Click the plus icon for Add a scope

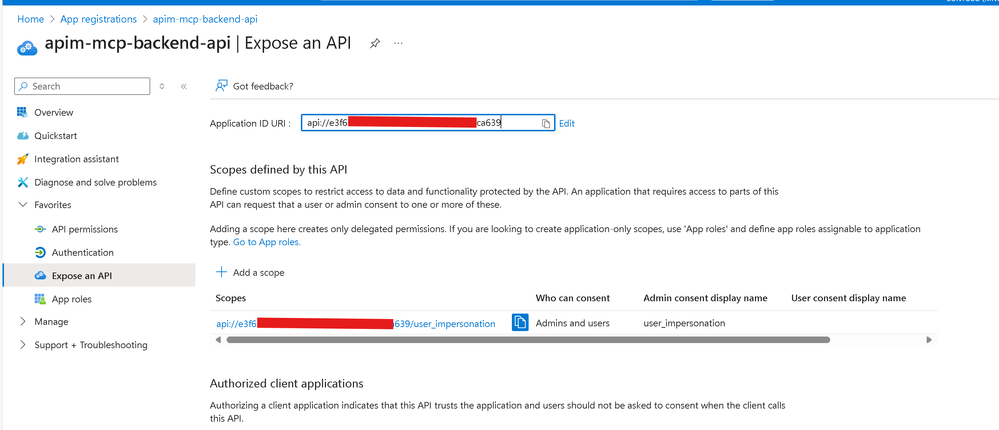[222, 272]
